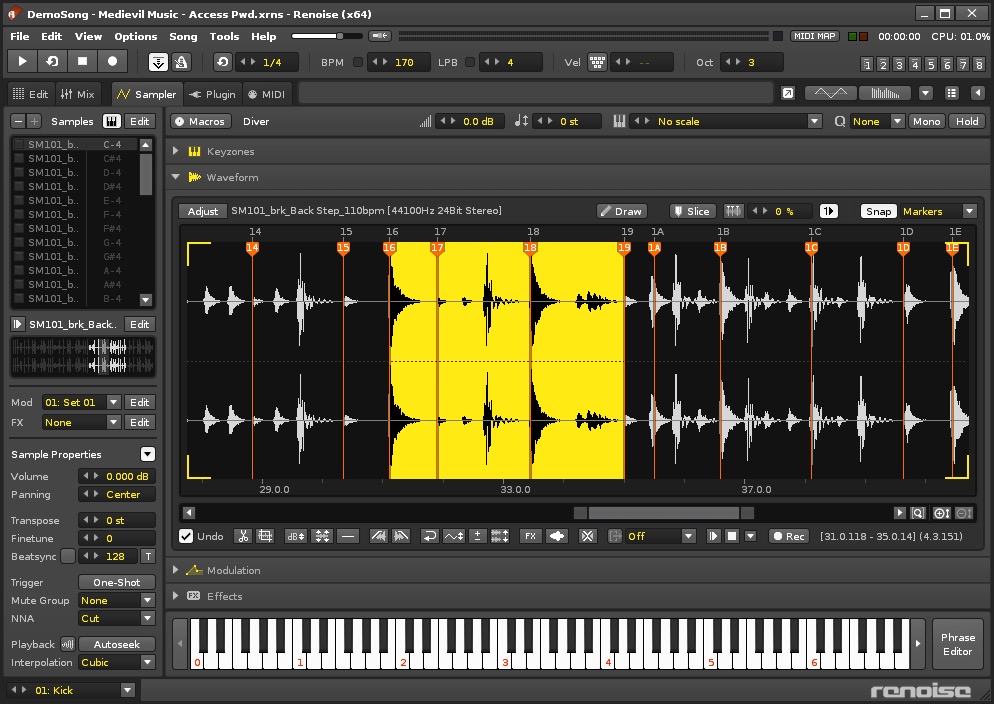The width and height of the screenshot is (994, 704).
Task: Enable record mode with the round record button
Action: point(112,61)
